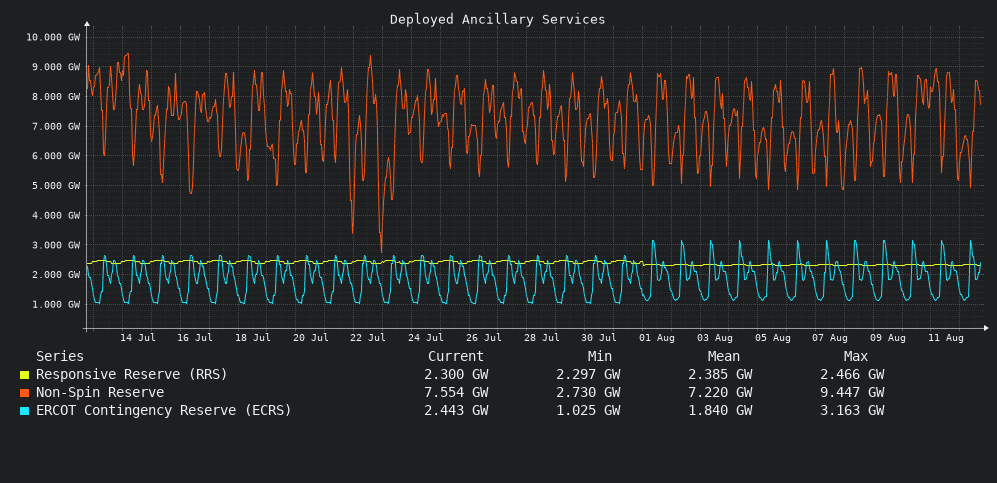Click the 20 Jul x-axis date label

pyautogui.click(x=310, y=338)
